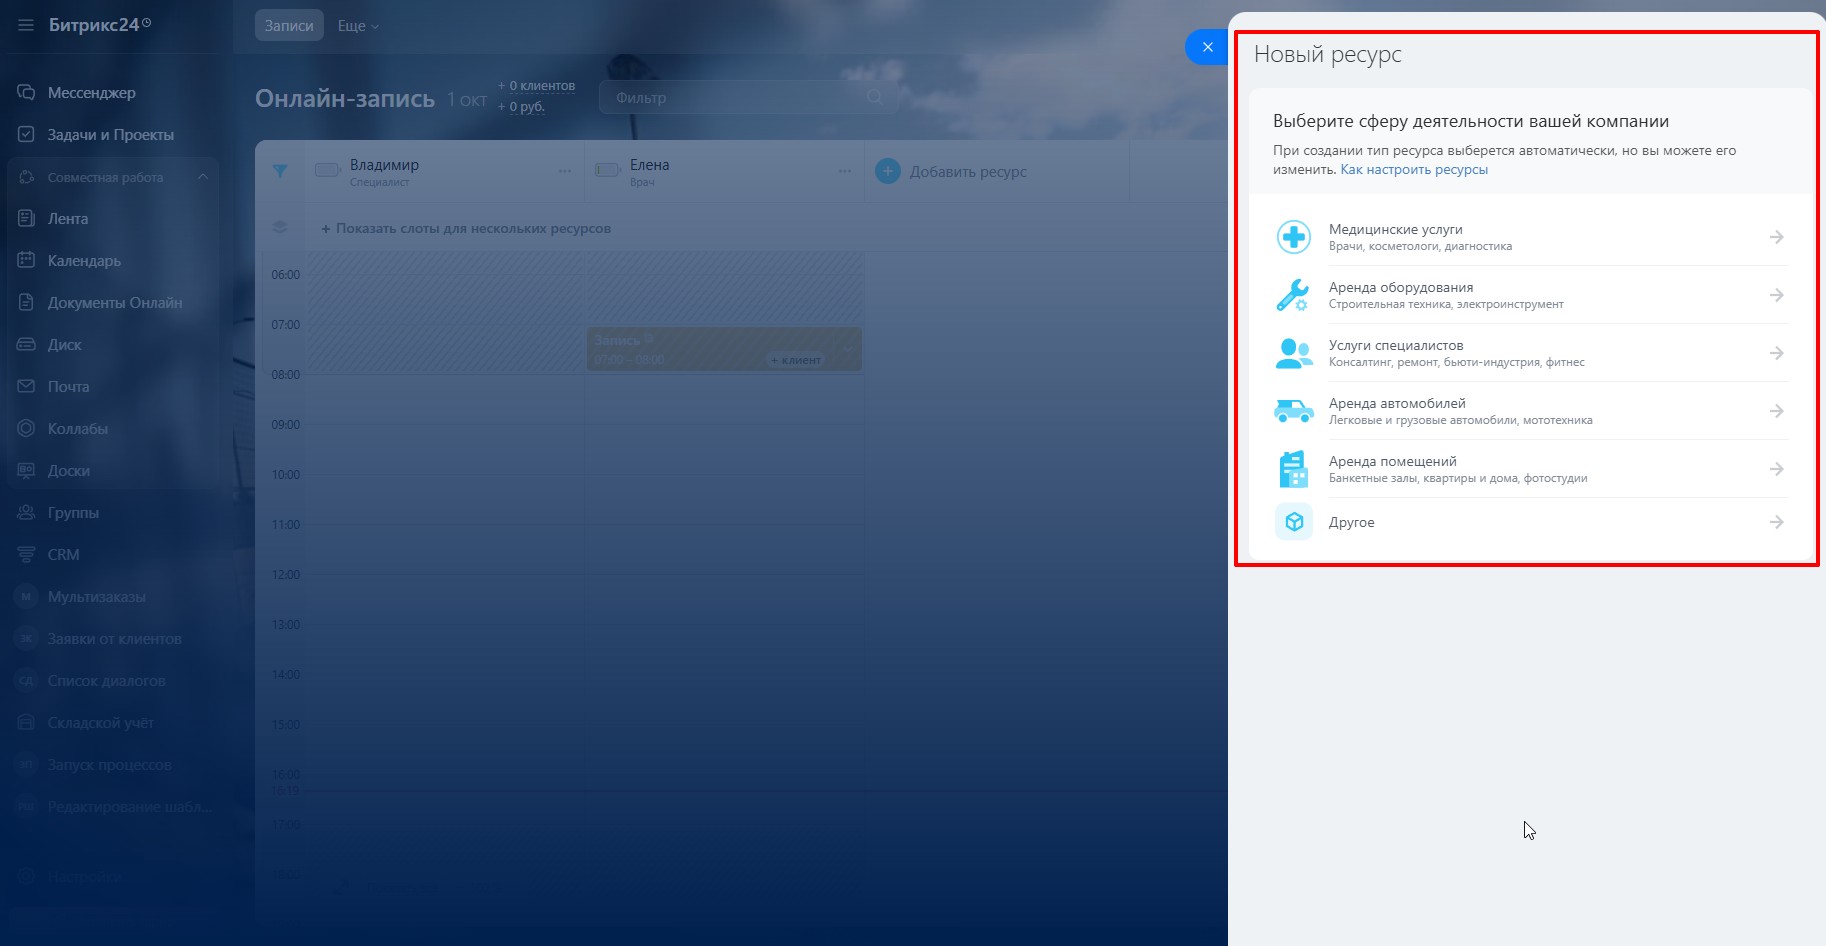
Task: Open the Как настроить ресурсы help link
Action: click(x=1414, y=170)
